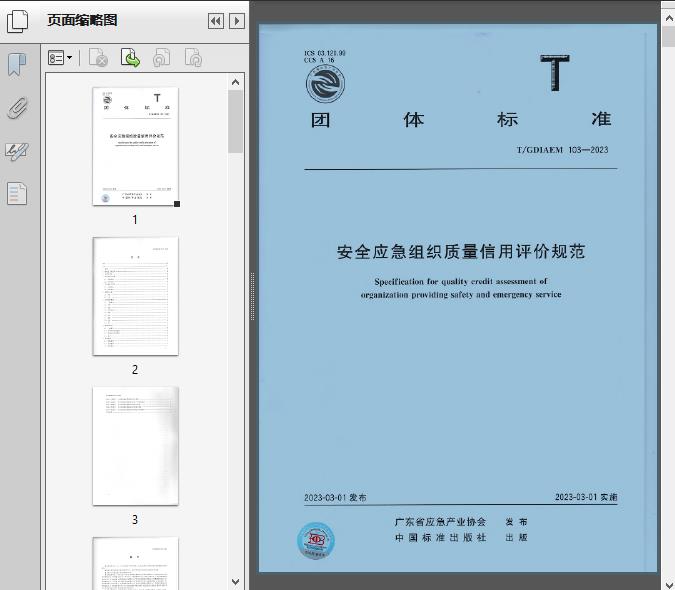Click the large T logo on cover
The height and width of the screenshot is (590, 675).
pyautogui.click(x=555, y=72)
